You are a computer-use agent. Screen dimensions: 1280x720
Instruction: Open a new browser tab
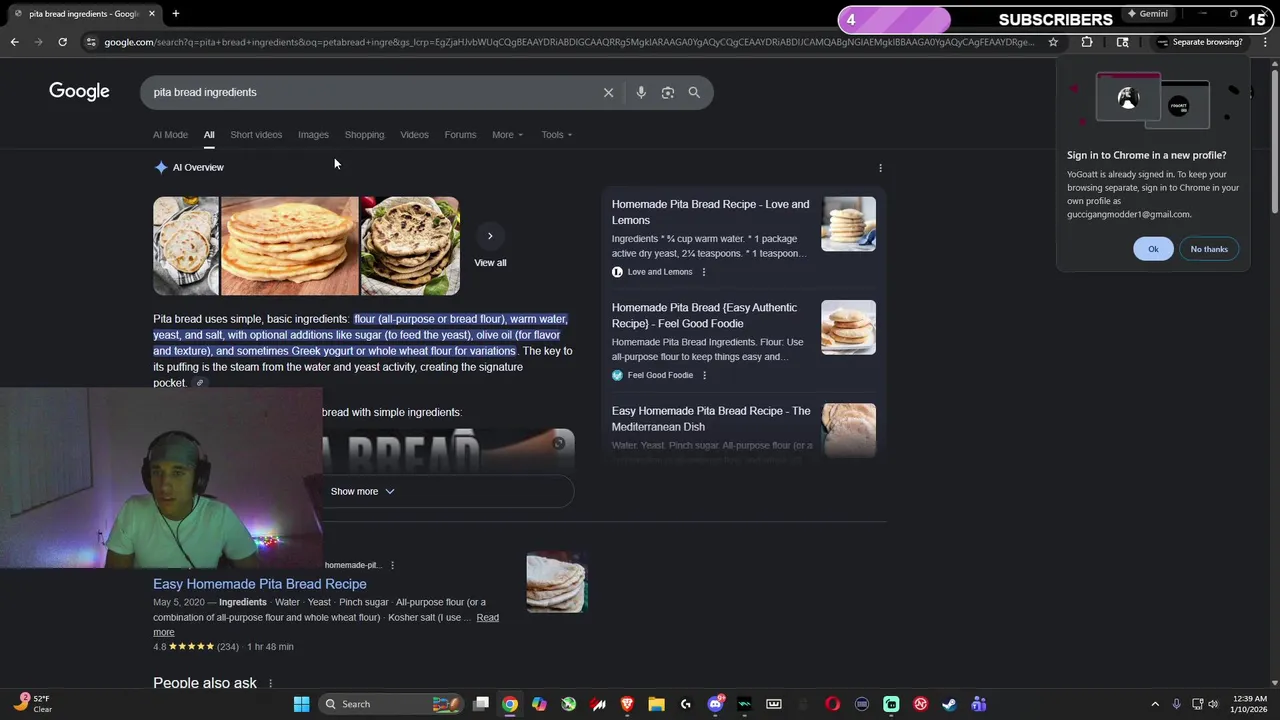tap(175, 13)
